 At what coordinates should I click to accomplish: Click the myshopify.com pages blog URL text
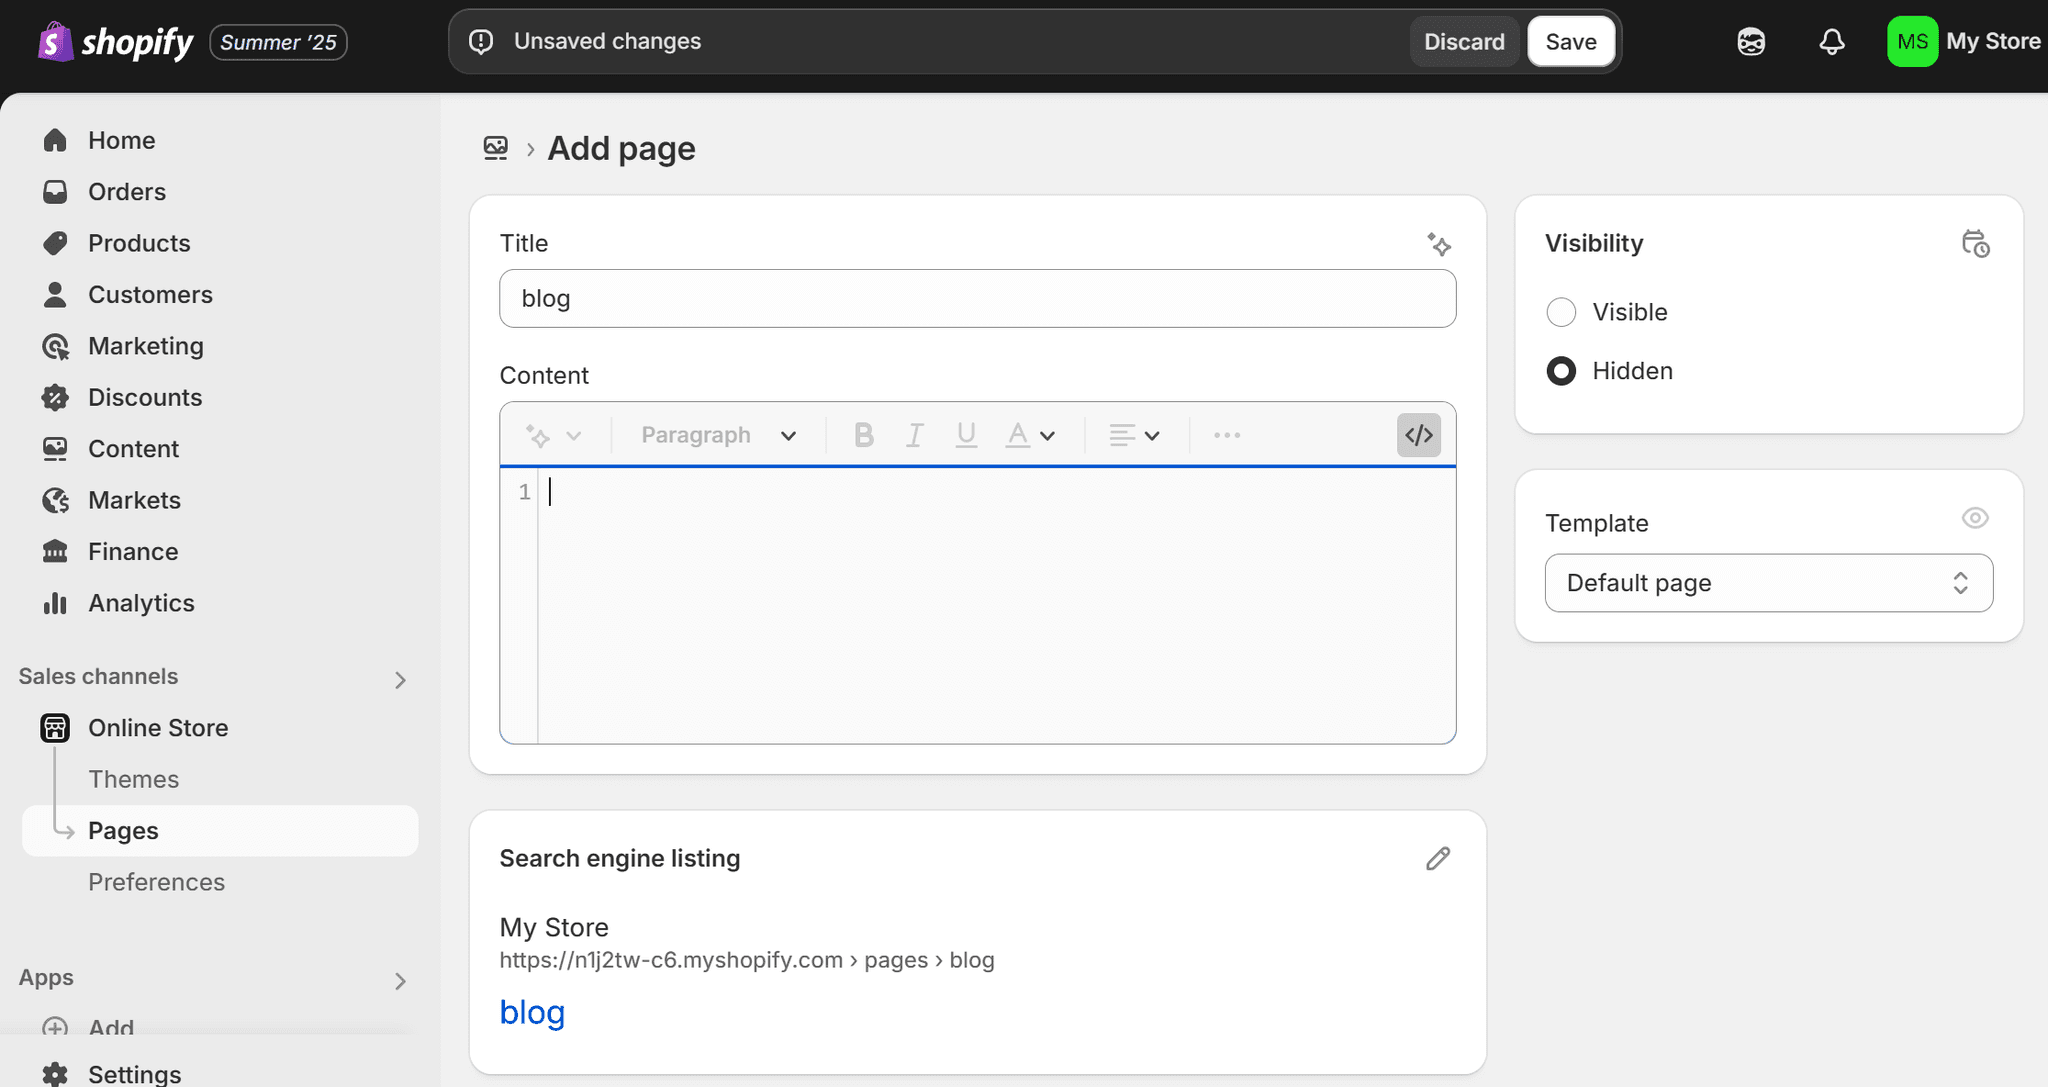tap(747, 960)
